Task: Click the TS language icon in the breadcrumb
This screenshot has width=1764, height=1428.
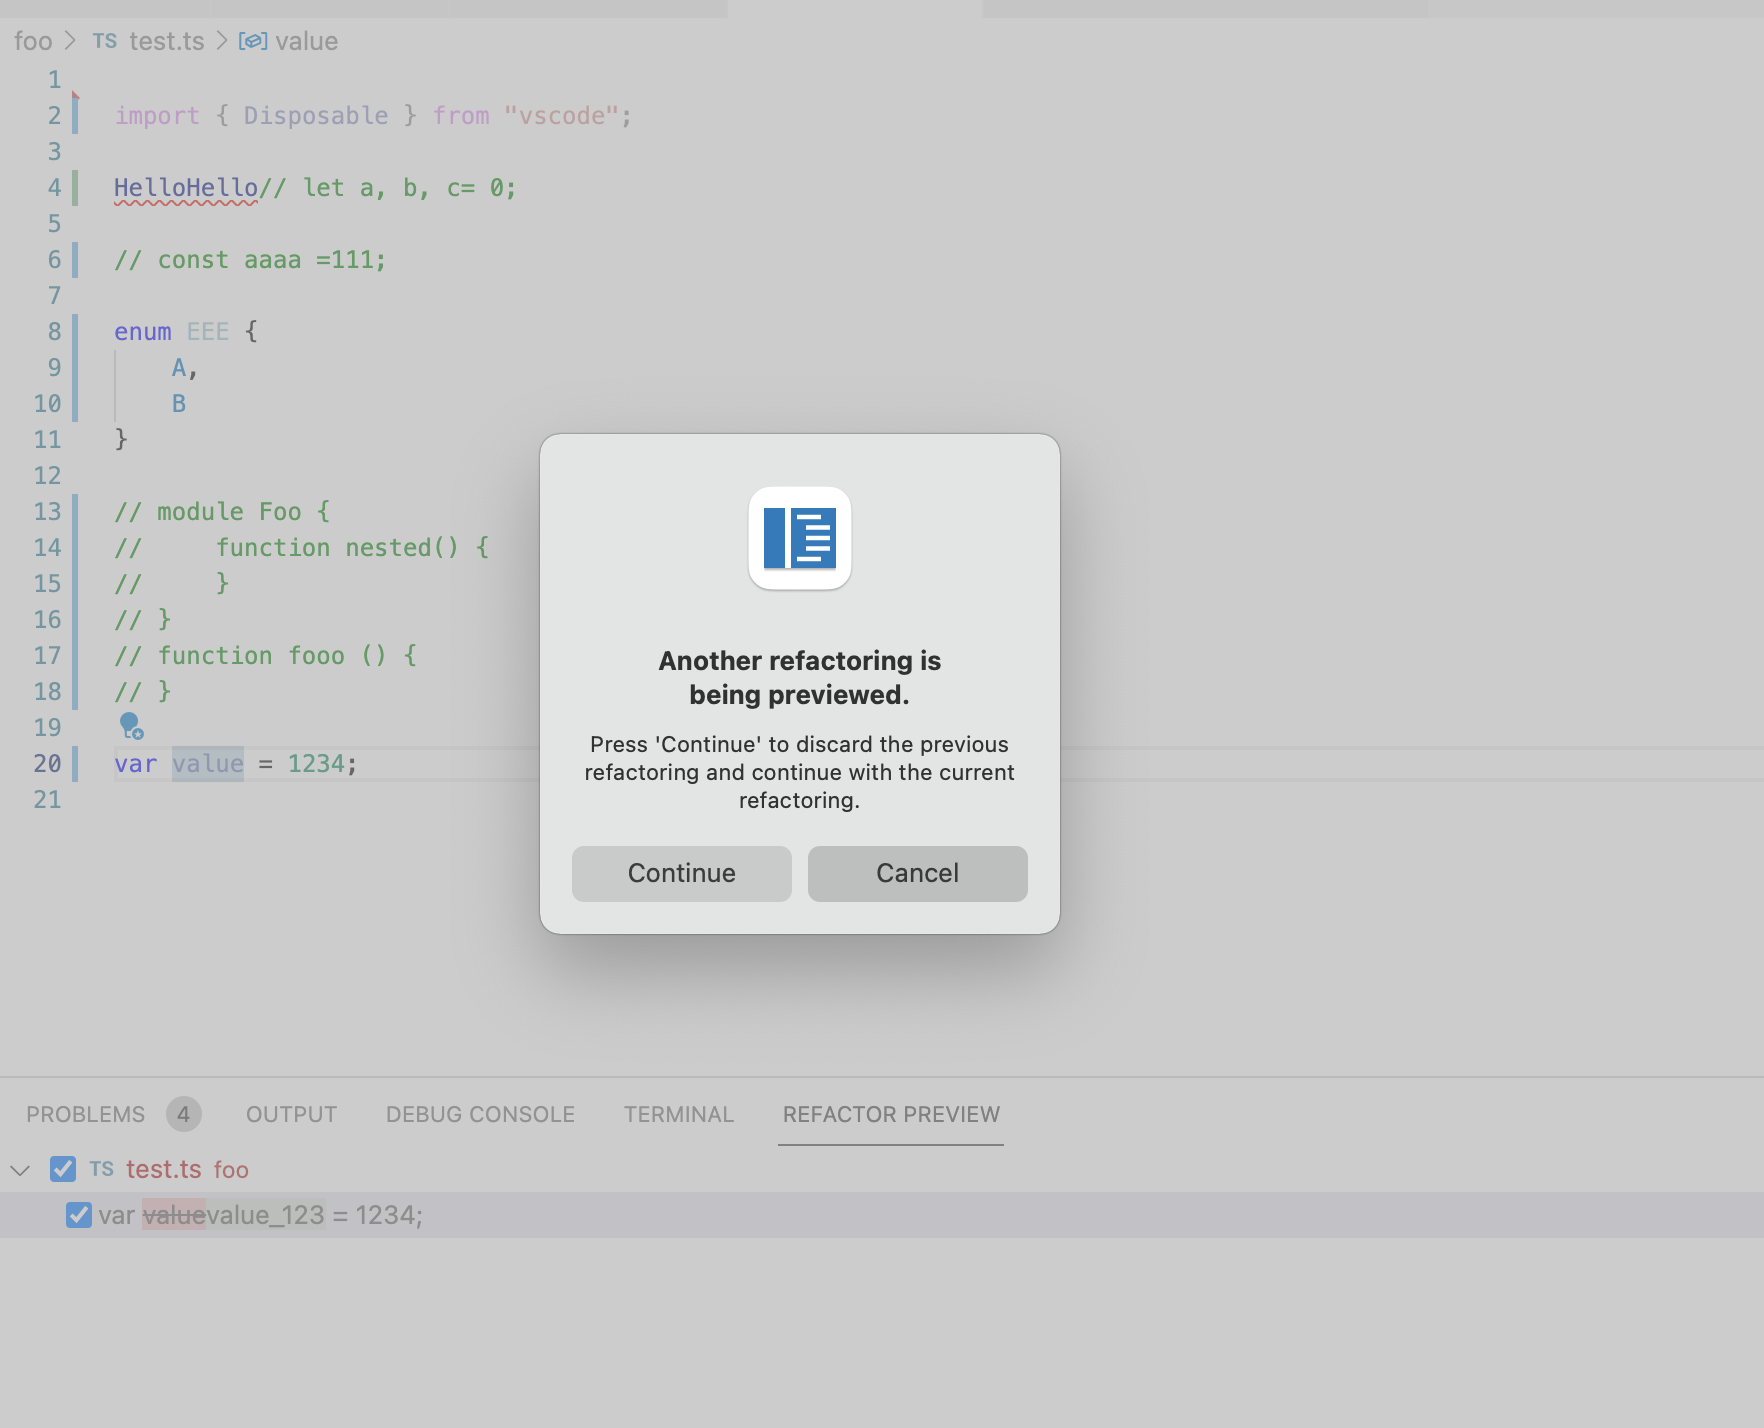Action: click(x=105, y=41)
